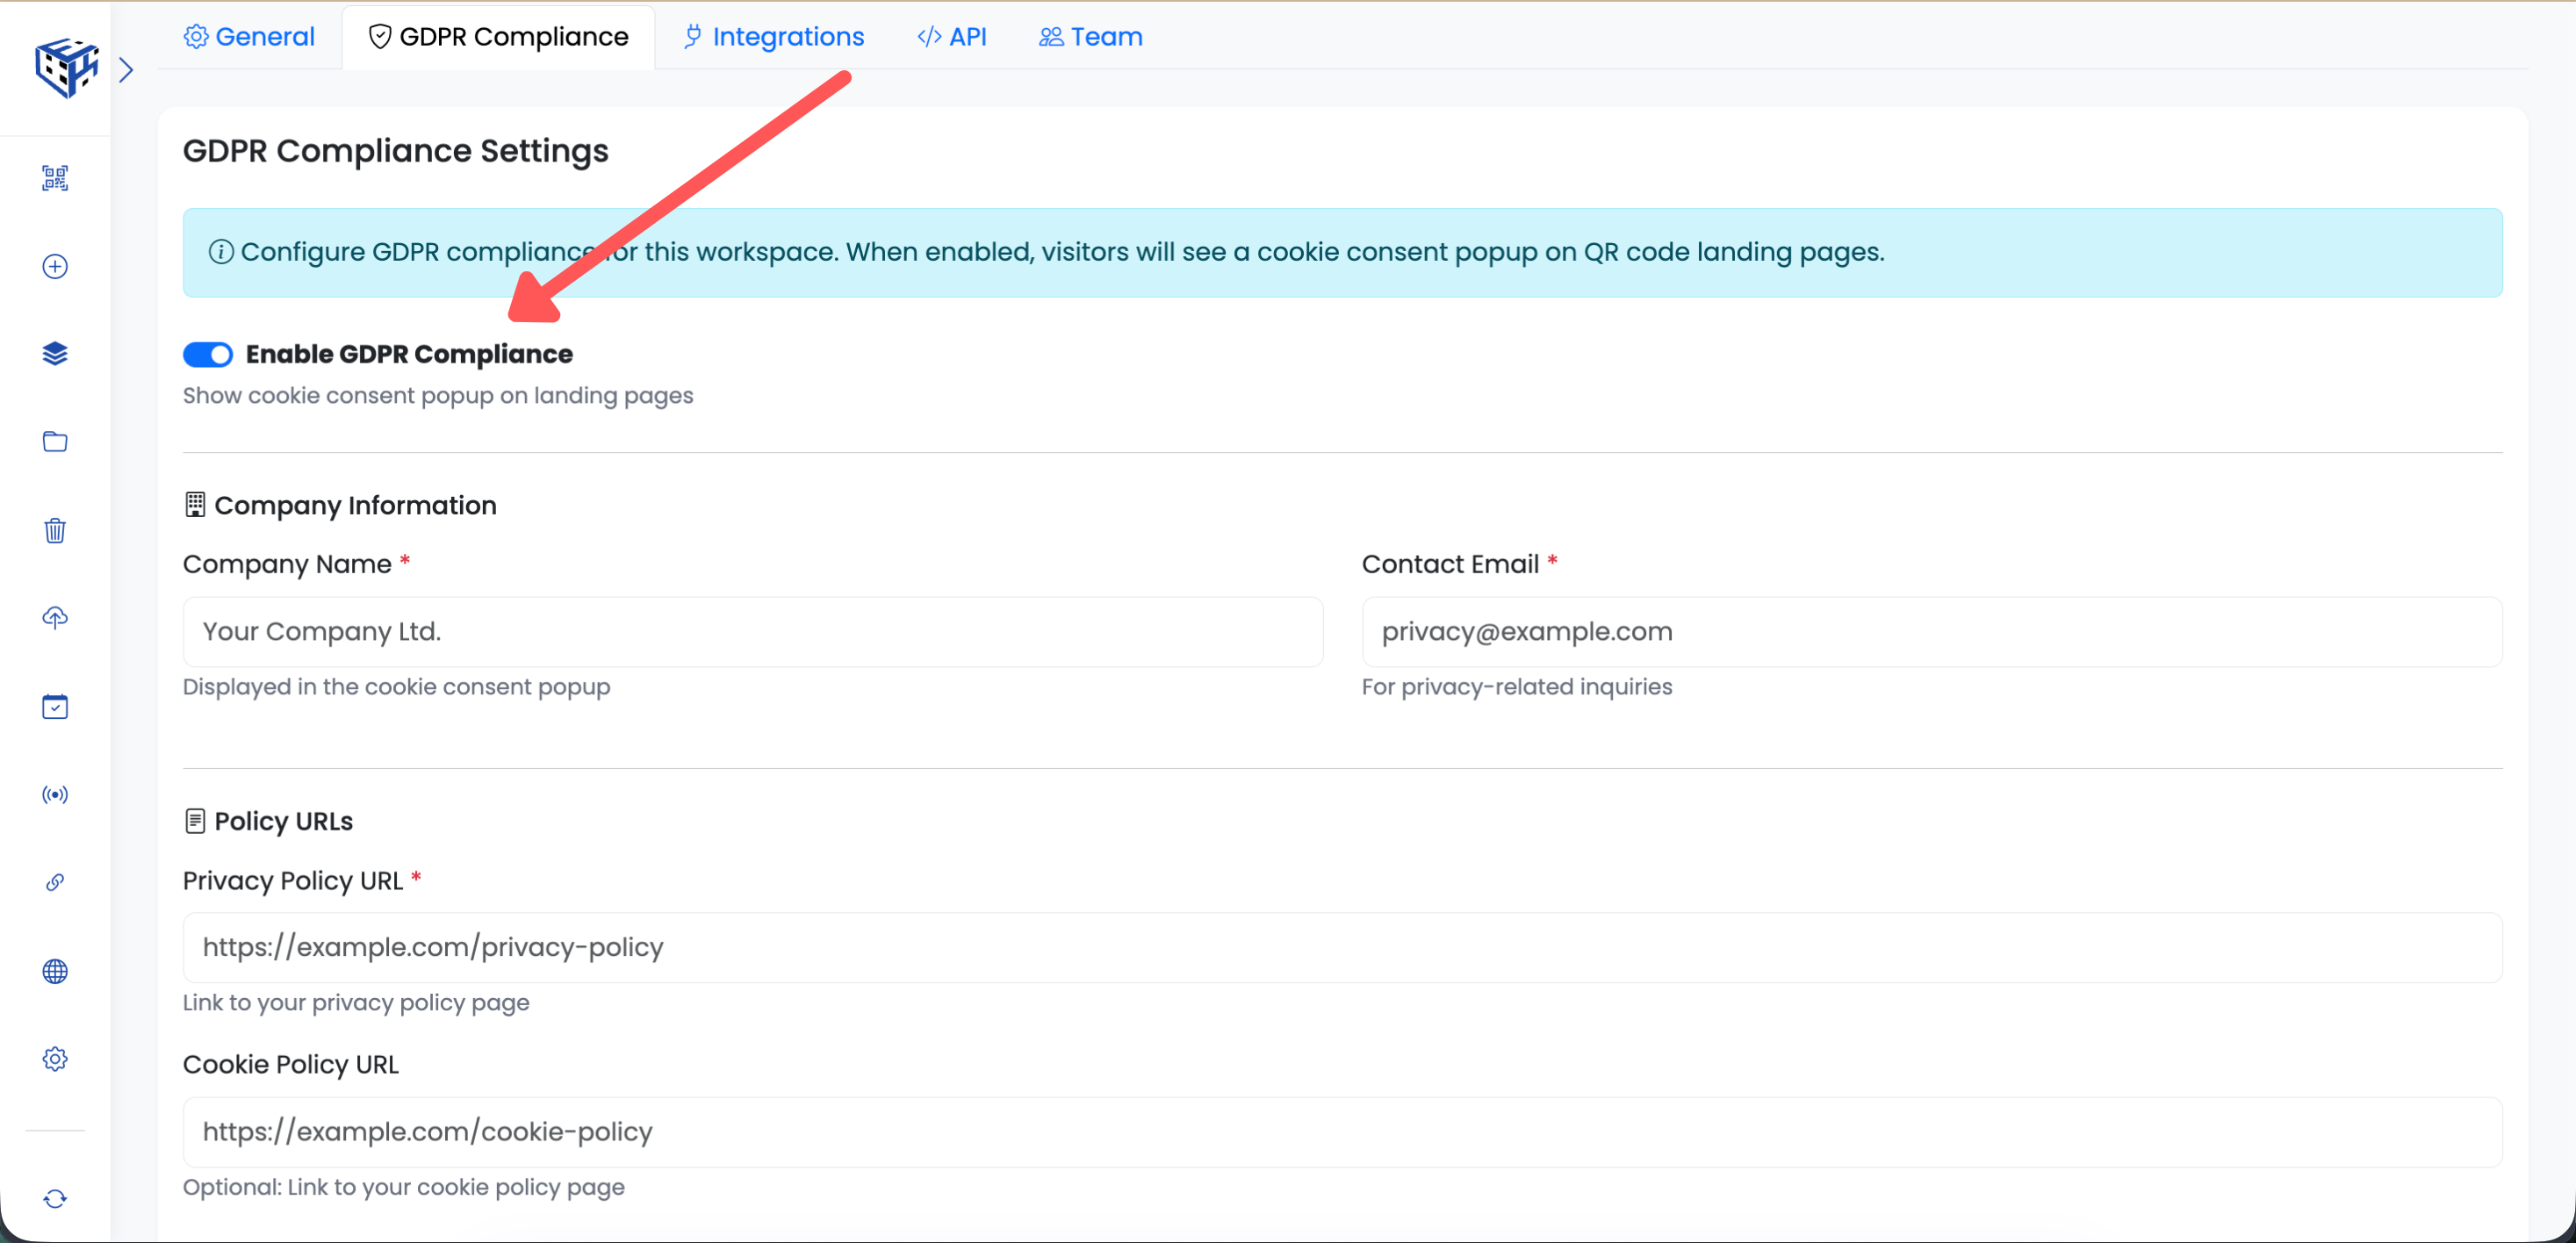This screenshot has height=1243, width=2576.
Task: Open the trash section in sidebar
Action: click(x=55, y=530)
